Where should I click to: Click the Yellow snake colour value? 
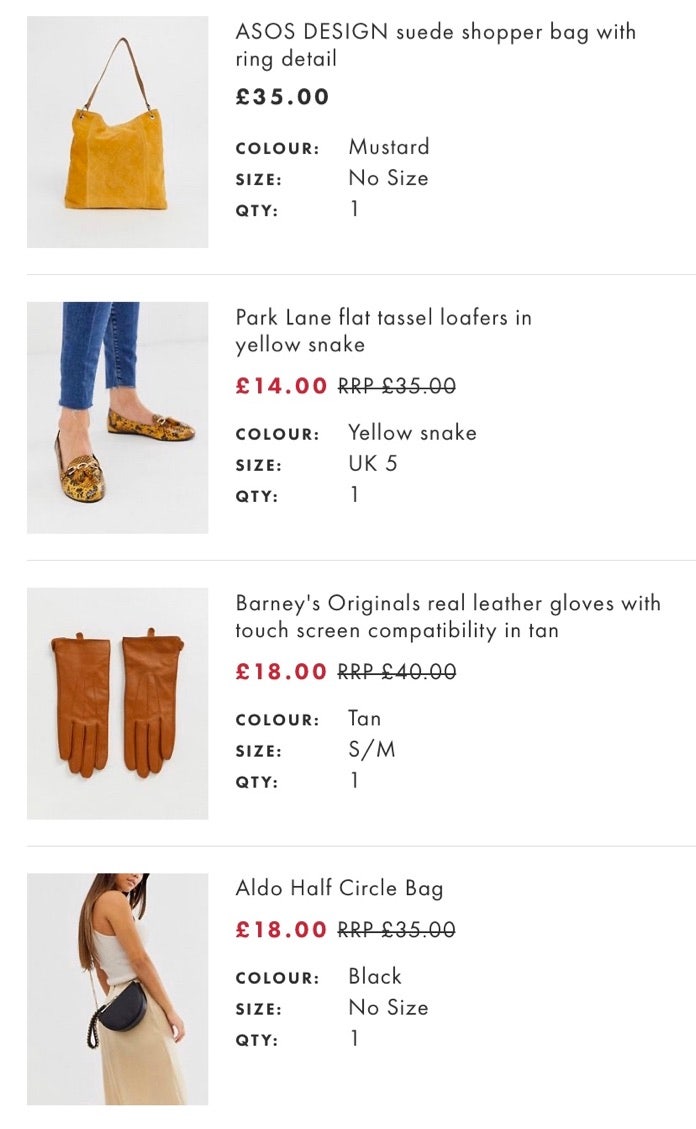pos(412,433)
